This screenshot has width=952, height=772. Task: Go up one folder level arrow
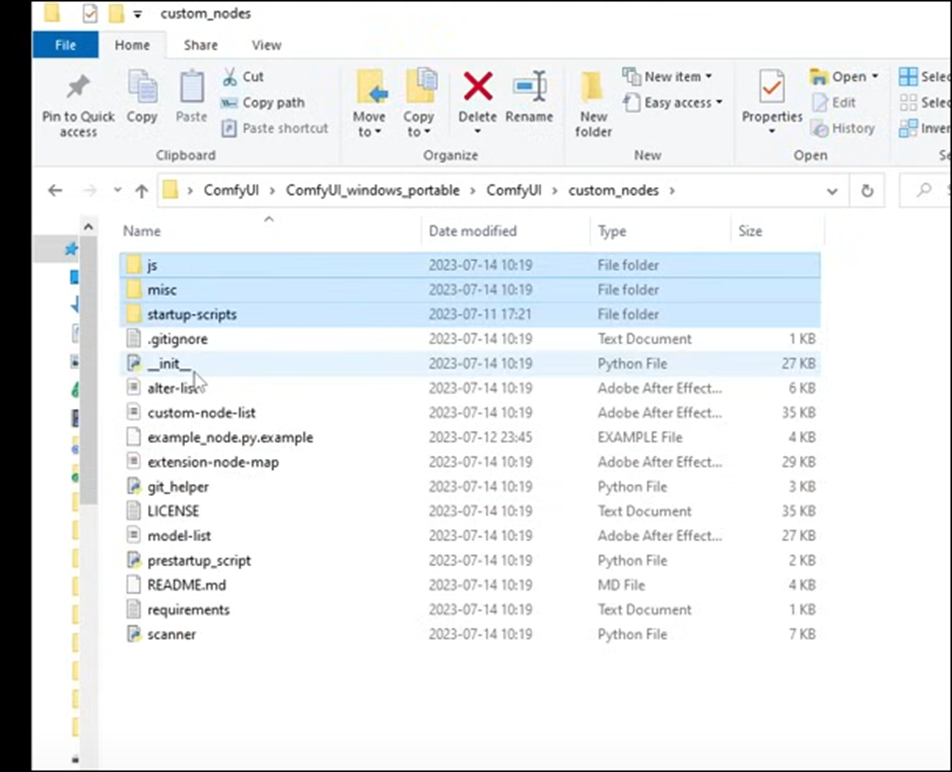pos(141,191)
